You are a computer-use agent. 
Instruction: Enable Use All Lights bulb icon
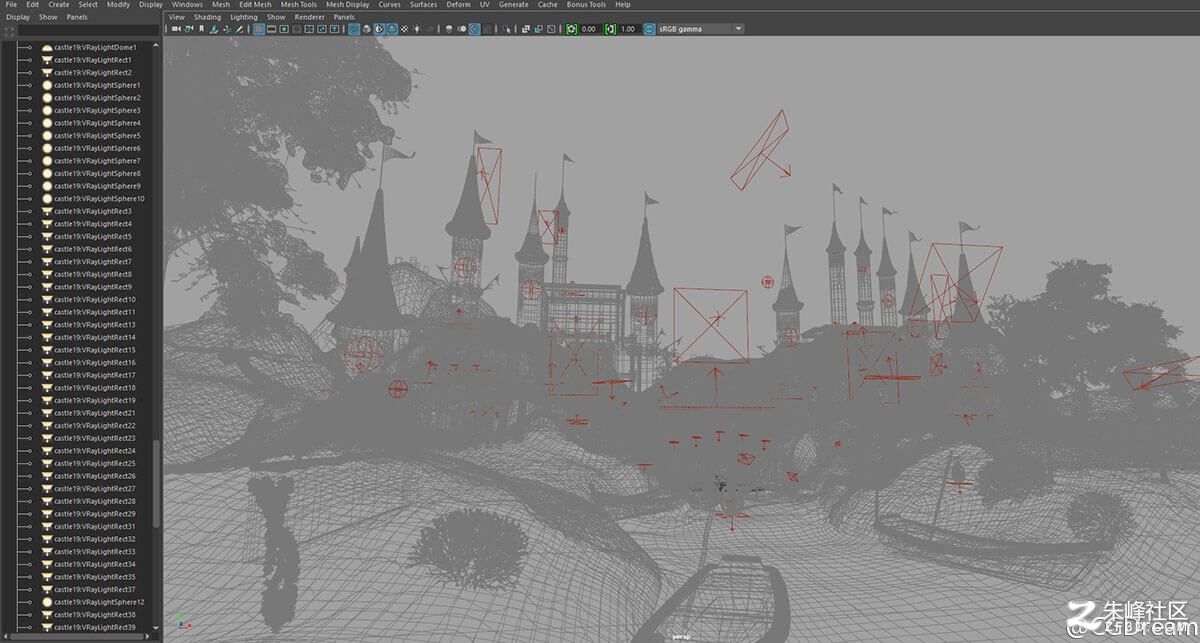coord(417,29)
